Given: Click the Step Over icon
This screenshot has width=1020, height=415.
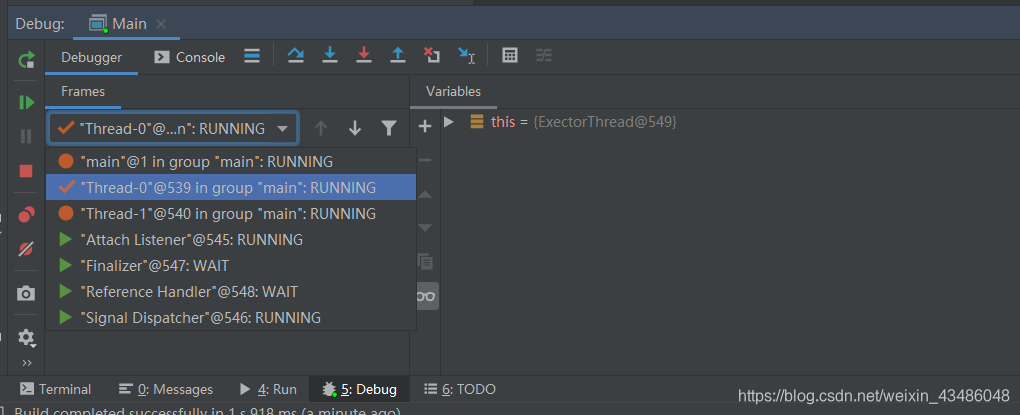Looking at the screenshot, I should [296, 56].
